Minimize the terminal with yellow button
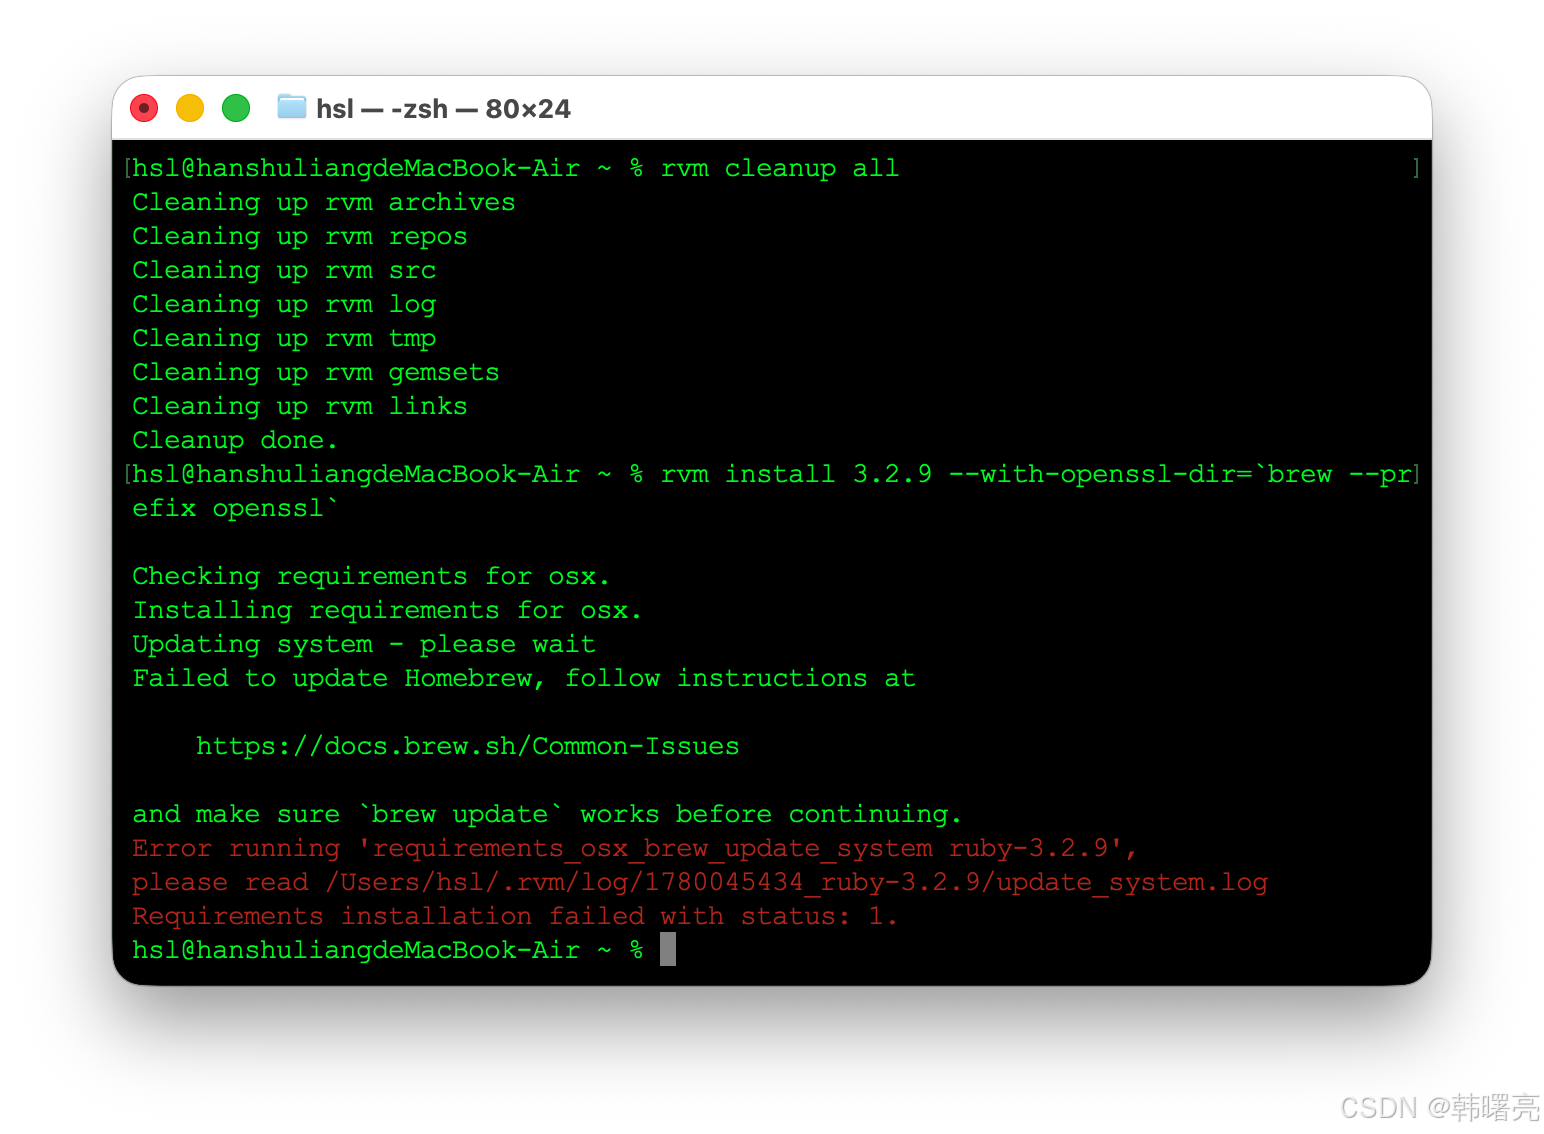 190,108
